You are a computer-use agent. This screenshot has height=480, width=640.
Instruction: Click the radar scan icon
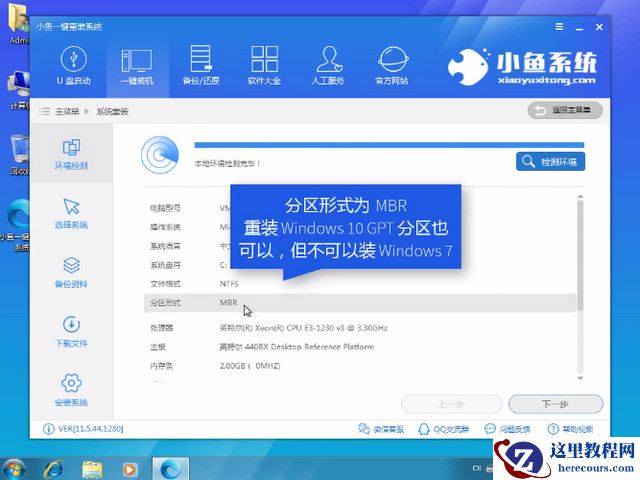coord(160,155)
